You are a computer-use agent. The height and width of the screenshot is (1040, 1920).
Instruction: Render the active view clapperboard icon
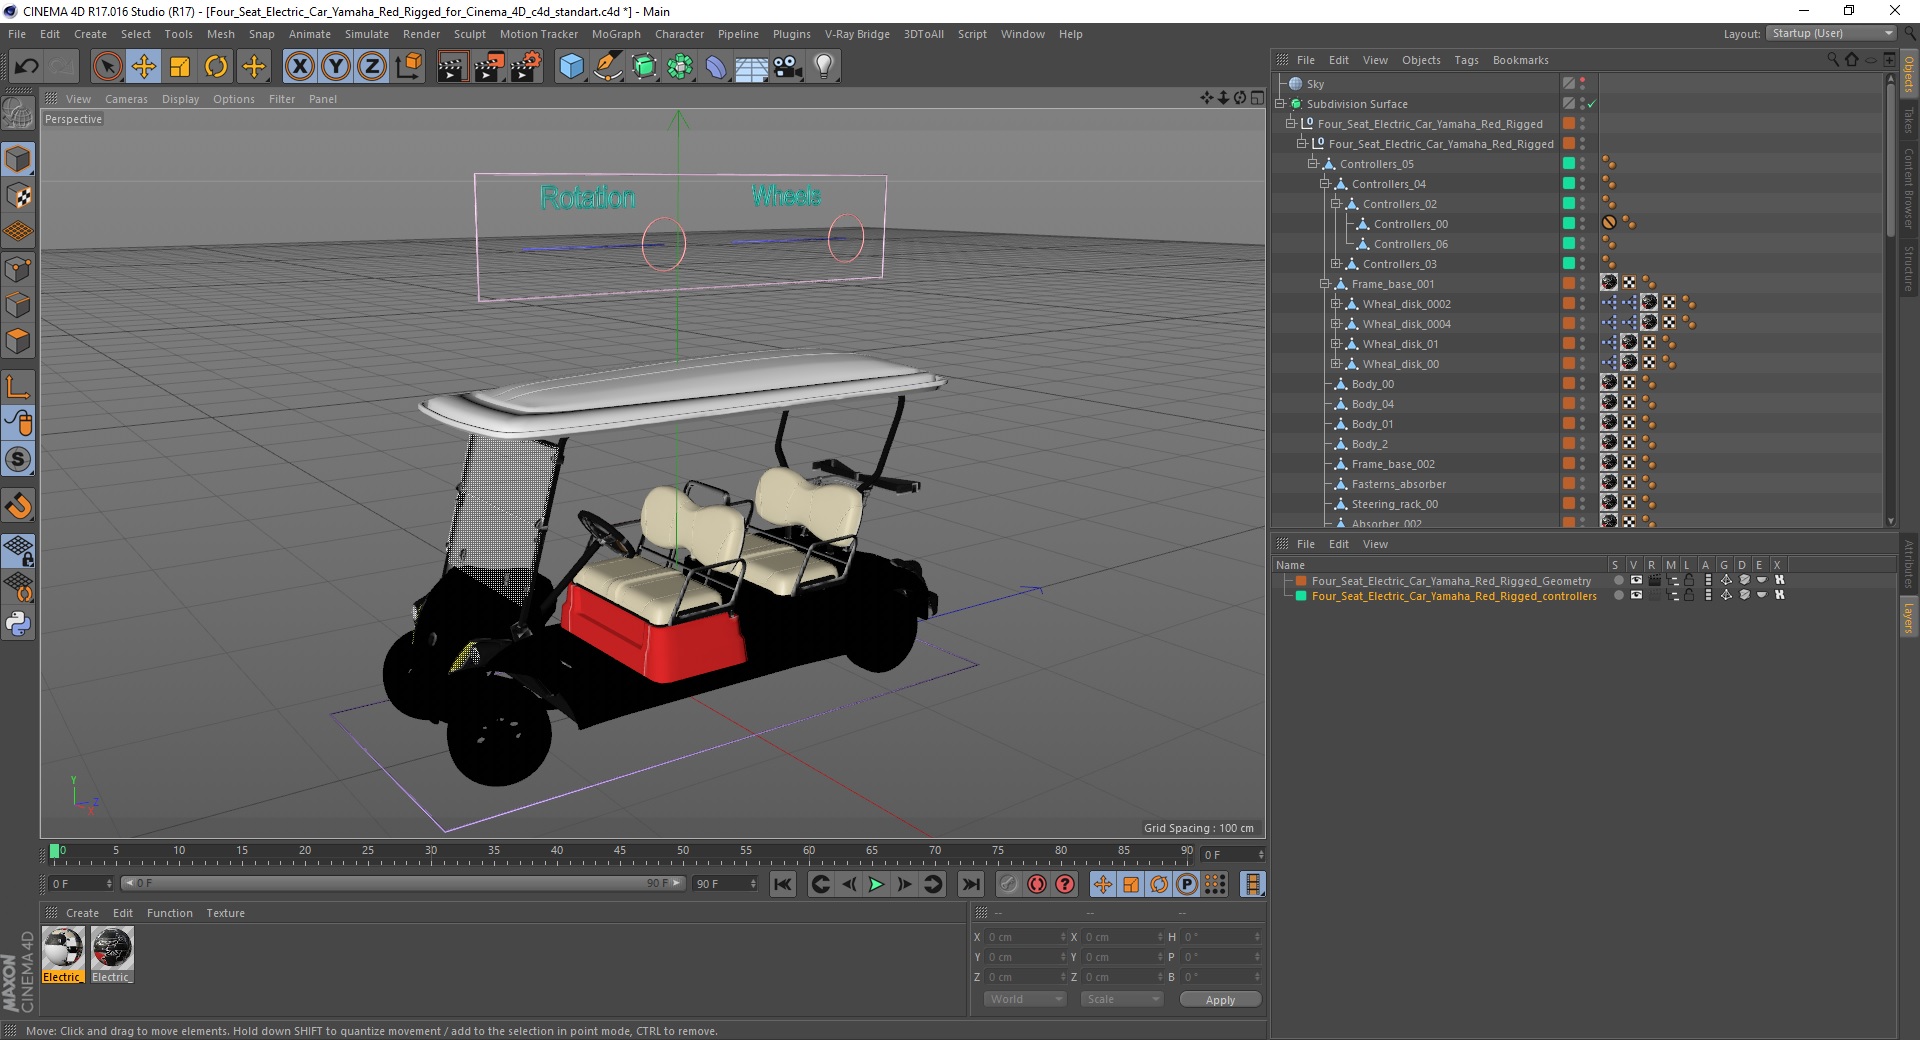452,67
